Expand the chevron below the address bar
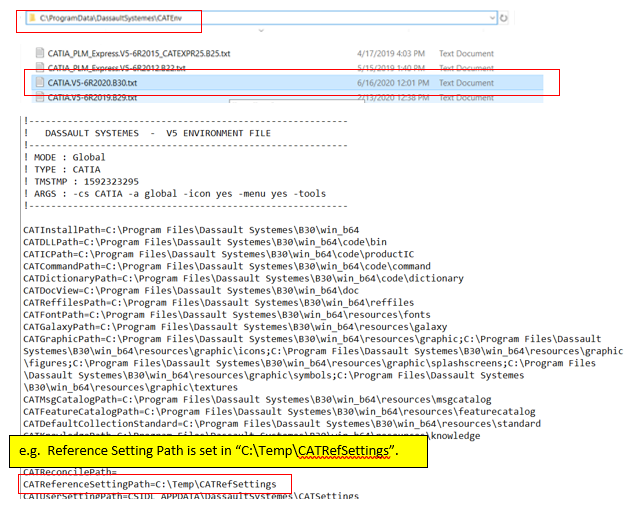 point(261,30)
